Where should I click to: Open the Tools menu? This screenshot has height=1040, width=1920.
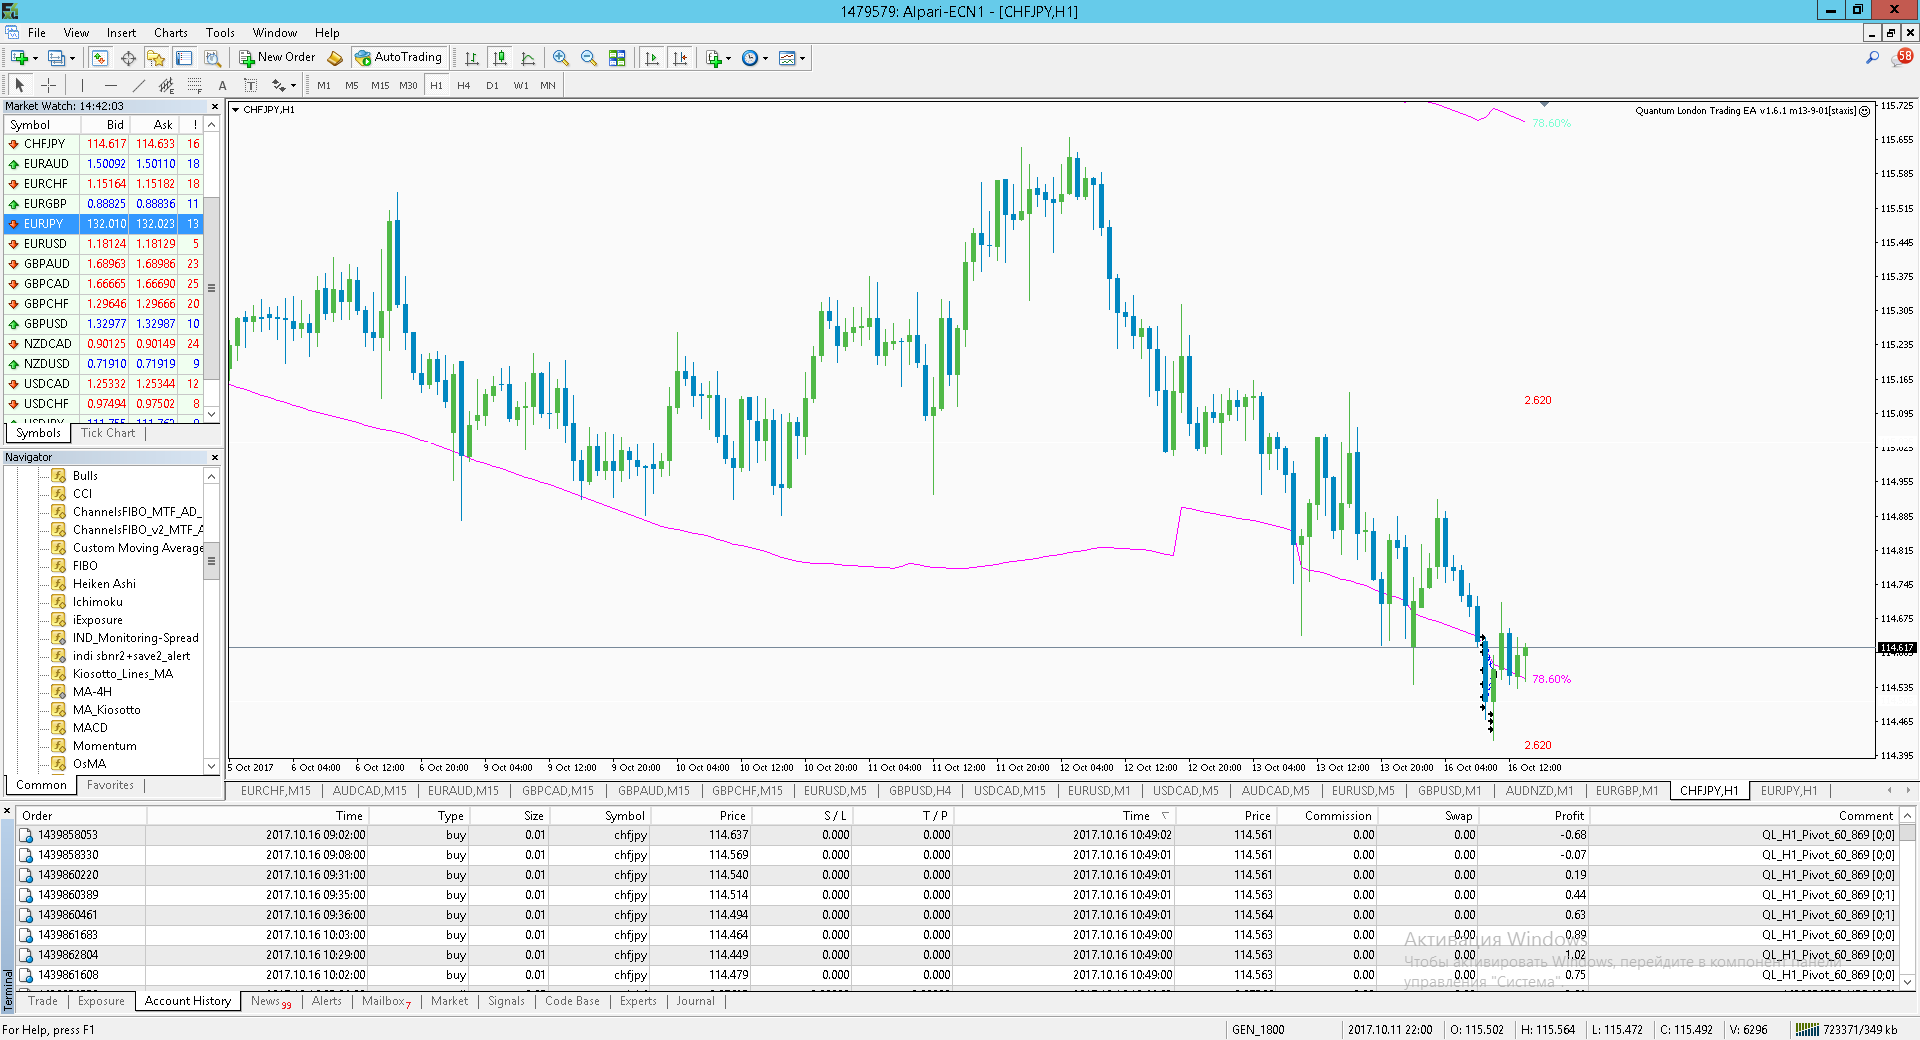point(220,33)
